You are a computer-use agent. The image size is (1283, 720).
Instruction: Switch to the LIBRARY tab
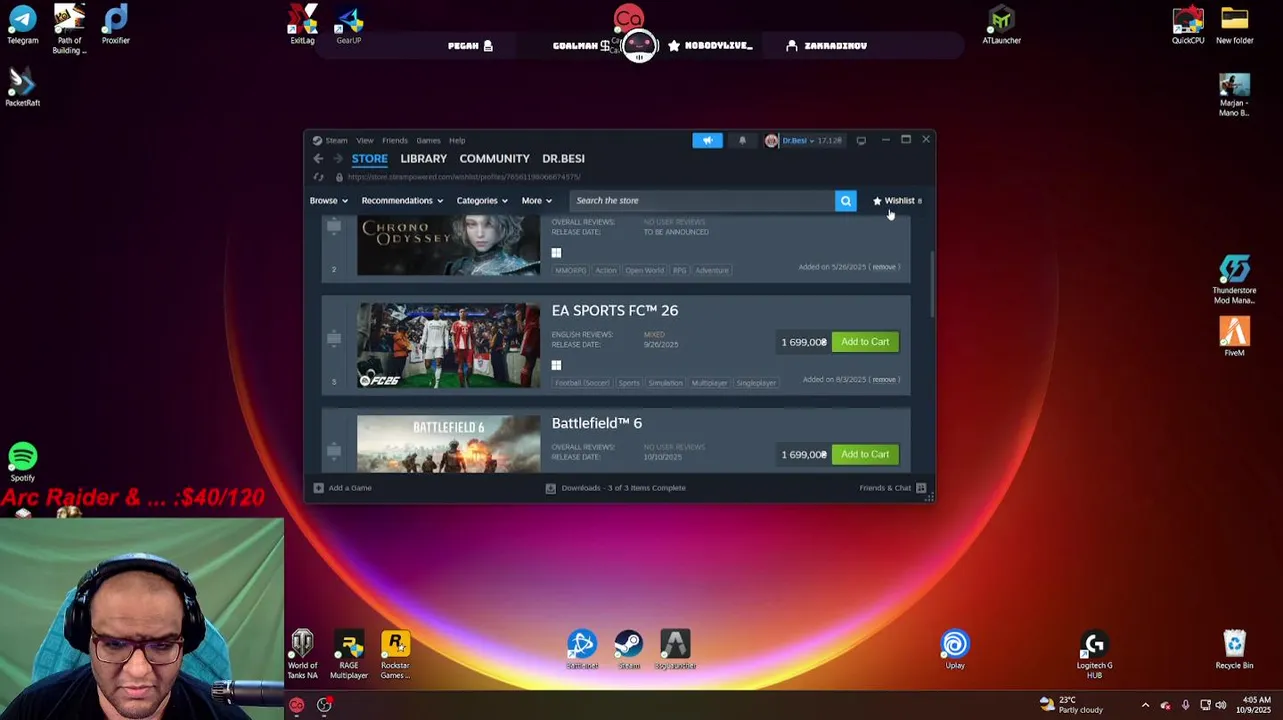coord(423,159)
